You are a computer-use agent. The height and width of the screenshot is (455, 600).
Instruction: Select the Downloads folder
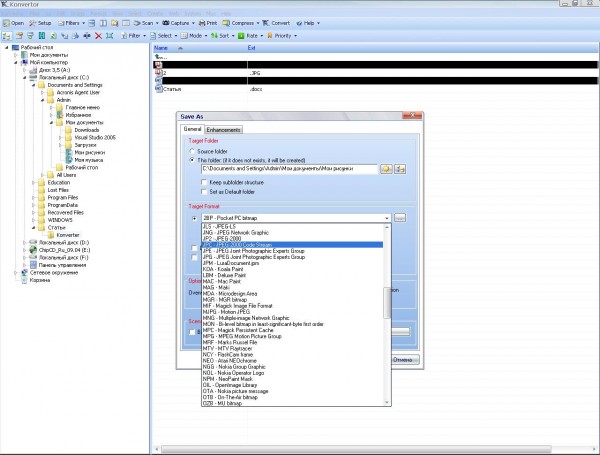click(x=86, y=130)
